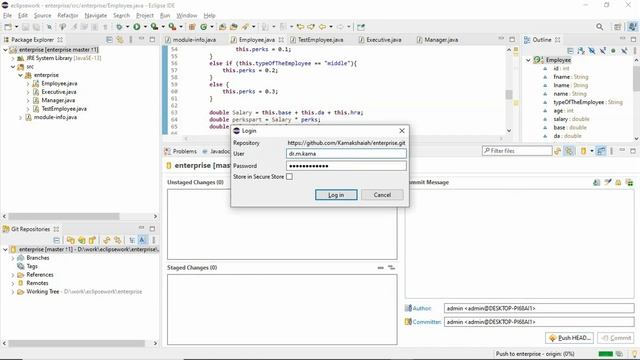Clone a Git repository icon
640x360 pixels.
pyautogui.click(x=82, y=240)
